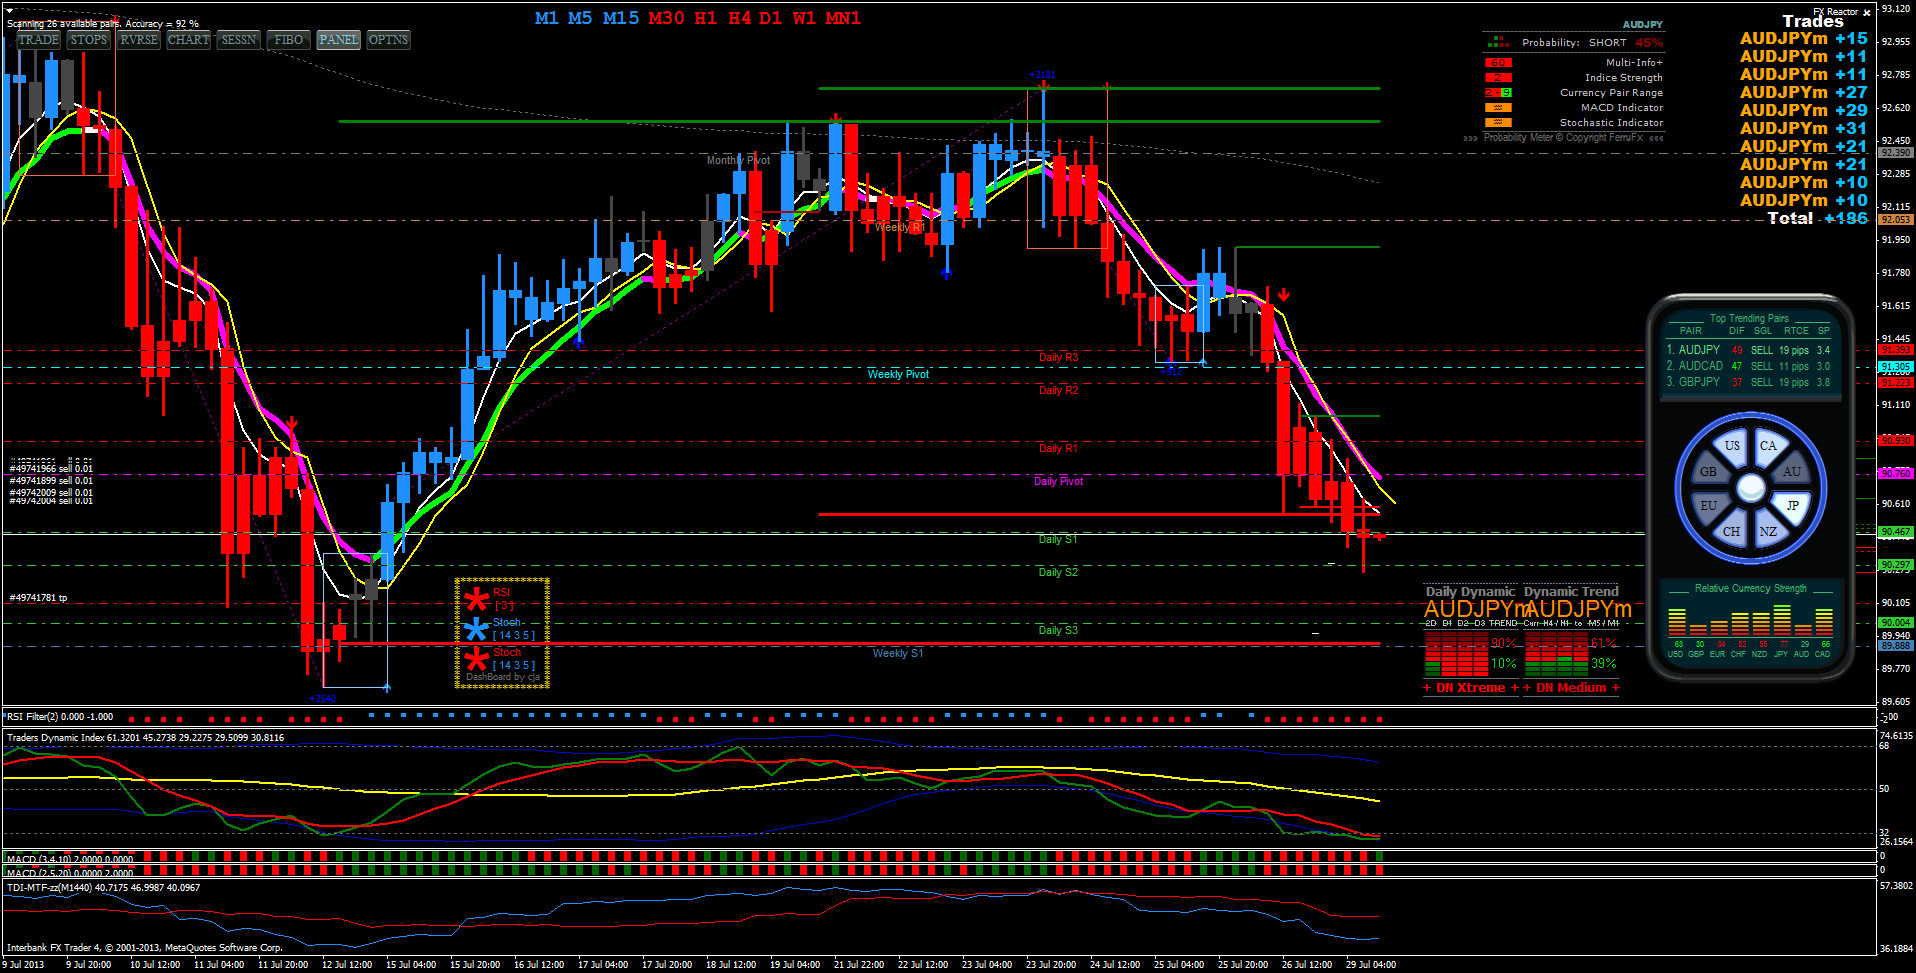Click the Currency Pair Range label

click(1612, 93)
